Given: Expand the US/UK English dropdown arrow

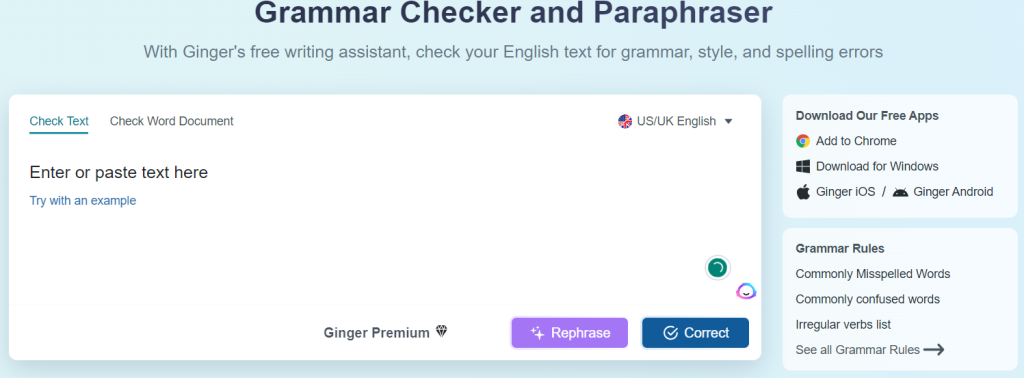Looking at the screenshot, I should [729, 121].
